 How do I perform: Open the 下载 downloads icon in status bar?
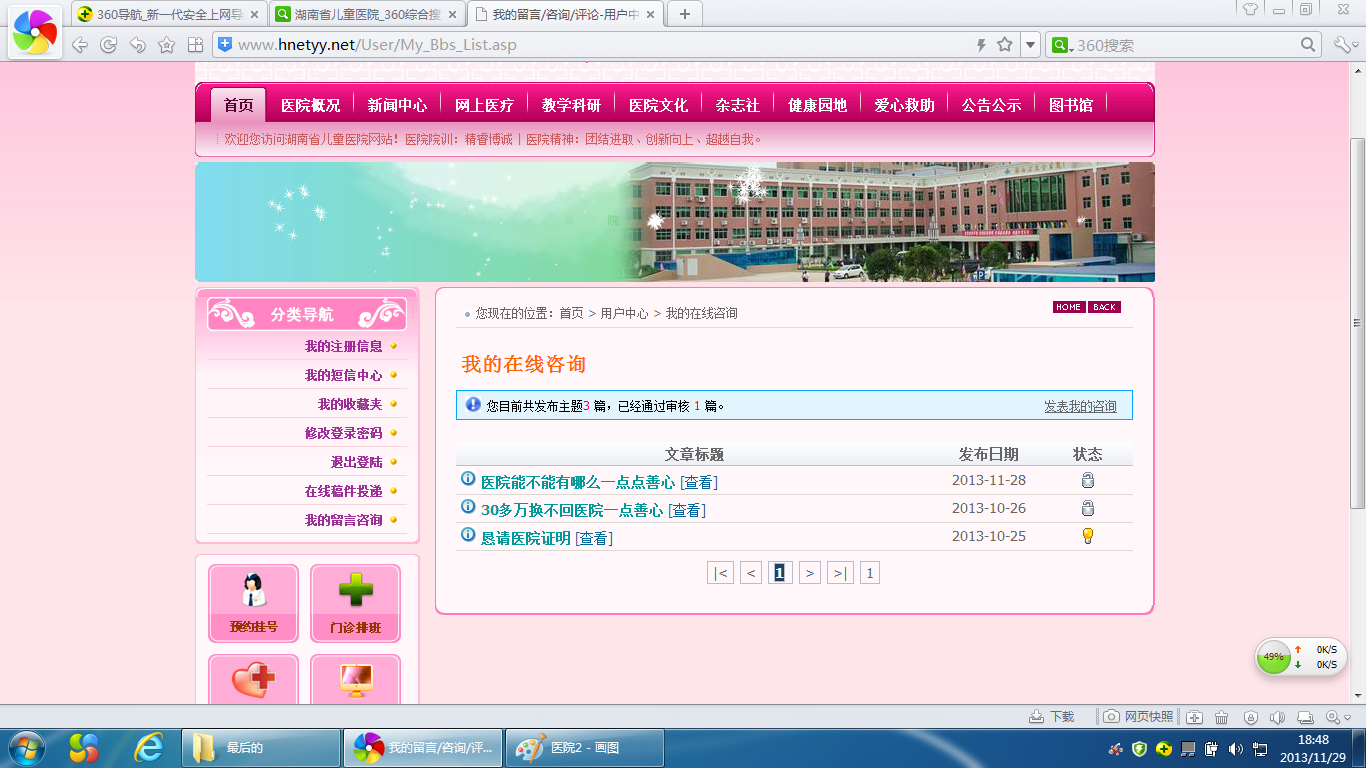(1037, 717)
